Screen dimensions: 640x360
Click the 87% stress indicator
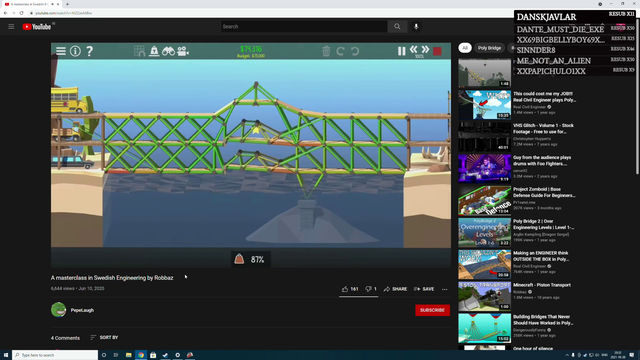click(x=251, y=259)
